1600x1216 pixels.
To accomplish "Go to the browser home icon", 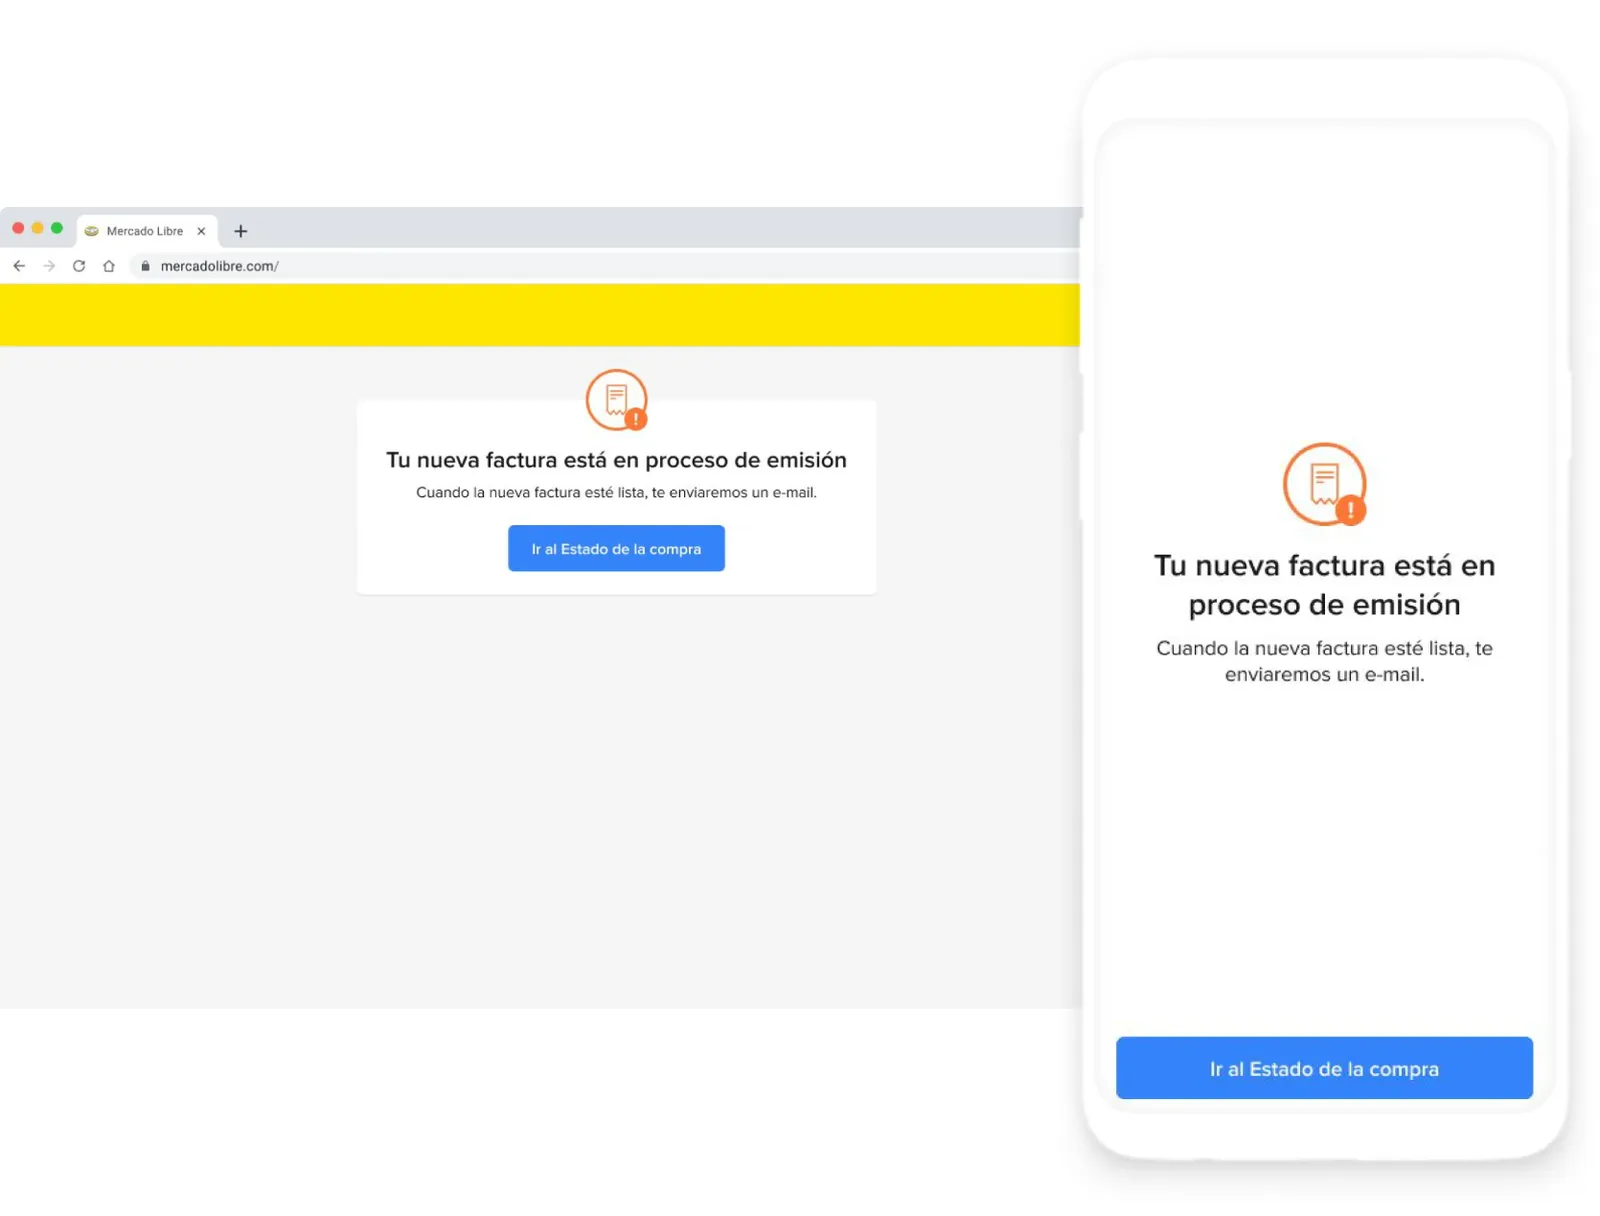I will tap(109, 266).
